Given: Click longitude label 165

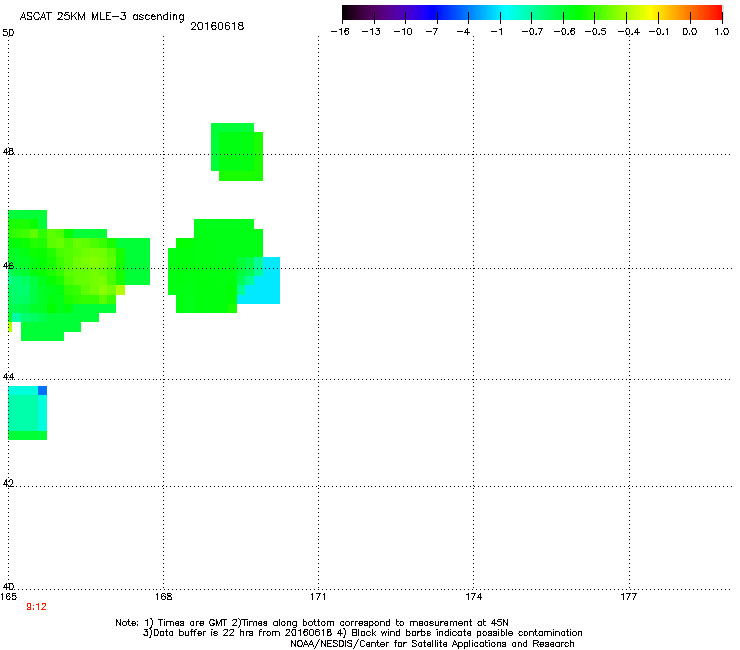Looking at the screenshot, I should tap(8, 597).
